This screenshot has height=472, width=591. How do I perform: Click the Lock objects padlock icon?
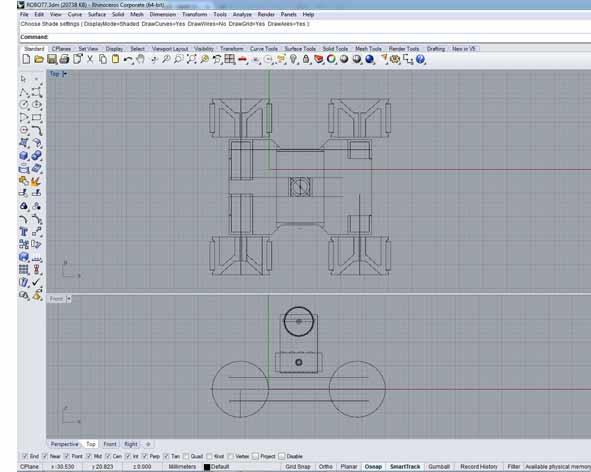pos(306,59)
